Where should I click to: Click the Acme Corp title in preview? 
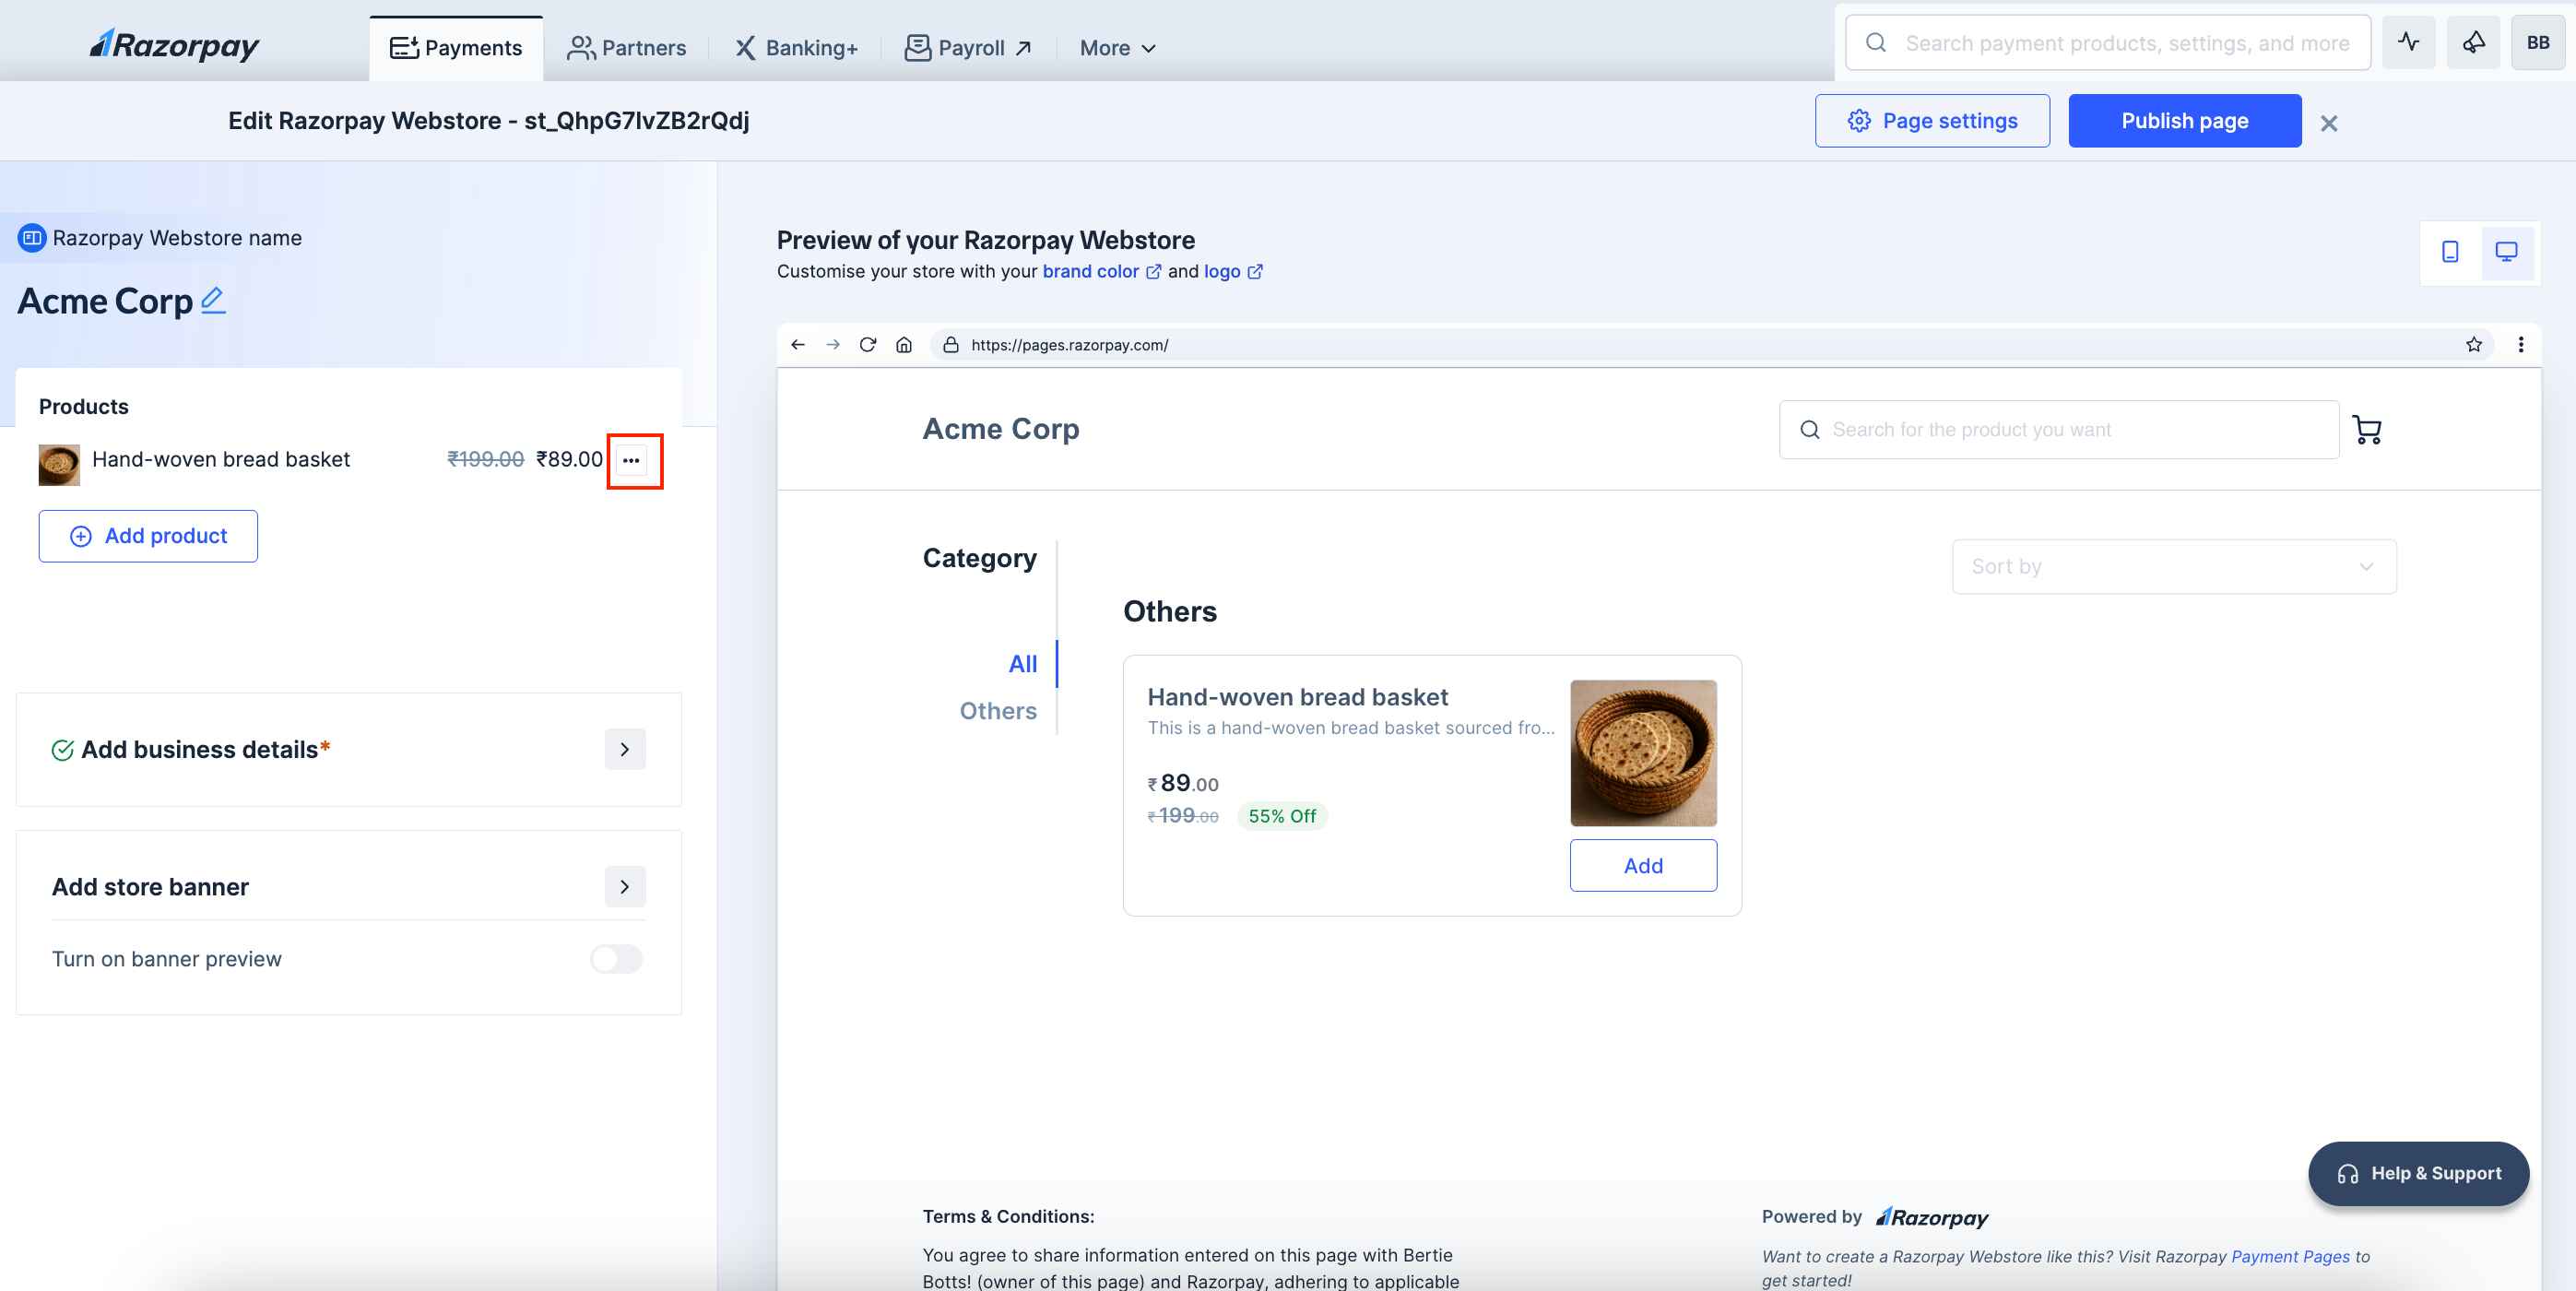pos(1000,429)
